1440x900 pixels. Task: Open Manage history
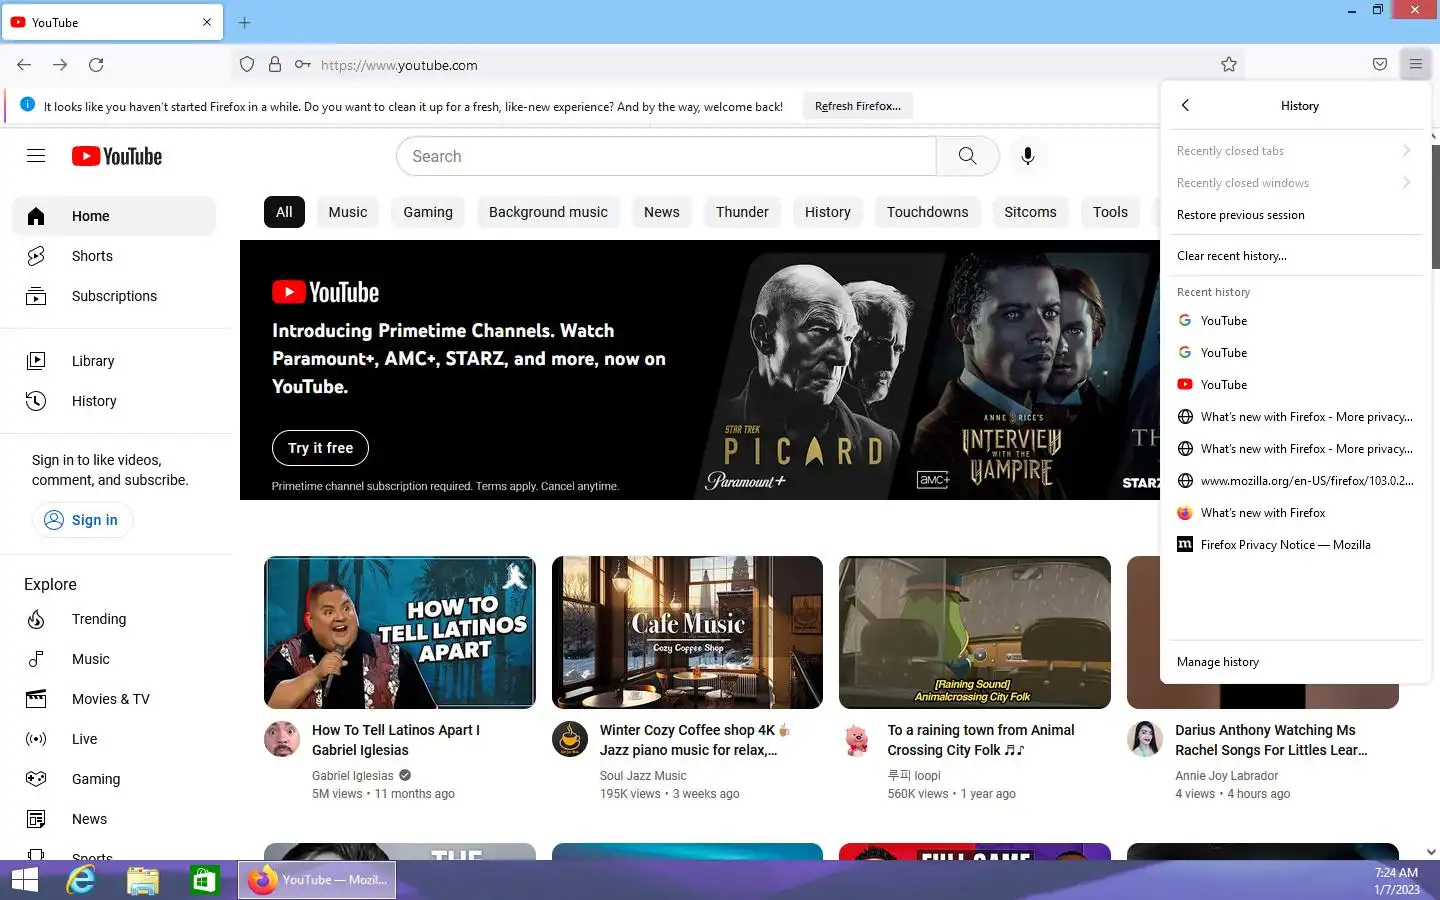click(x=1295, y=662)
